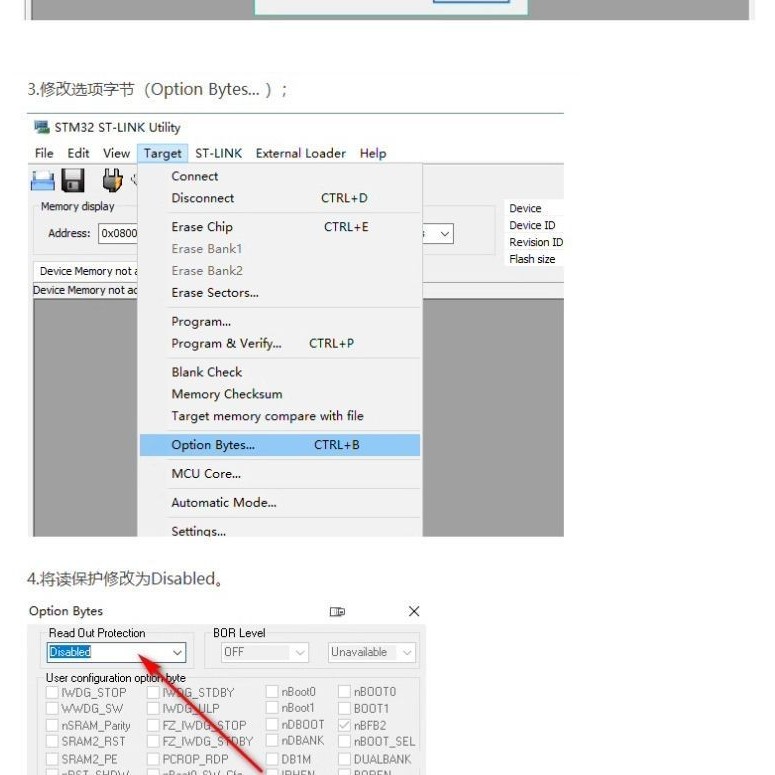
Task: Choose Erase Bank1 menu entry
Action: pos(280,249)
